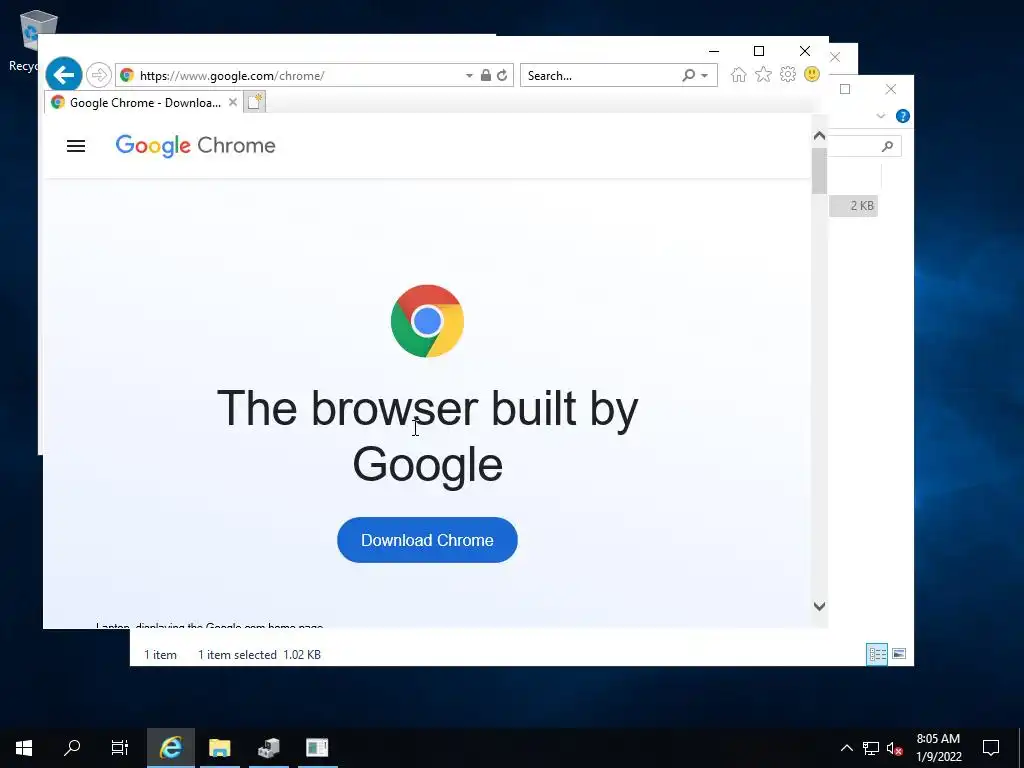Open the IE Home icon

pos(739,74)
